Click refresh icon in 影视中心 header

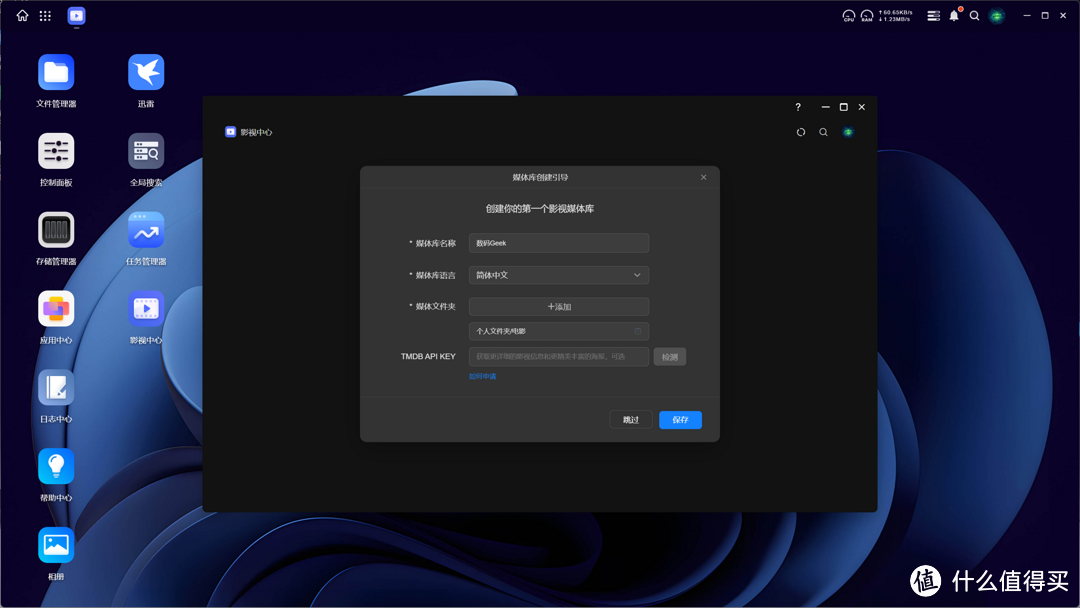[x=801, y=132]
